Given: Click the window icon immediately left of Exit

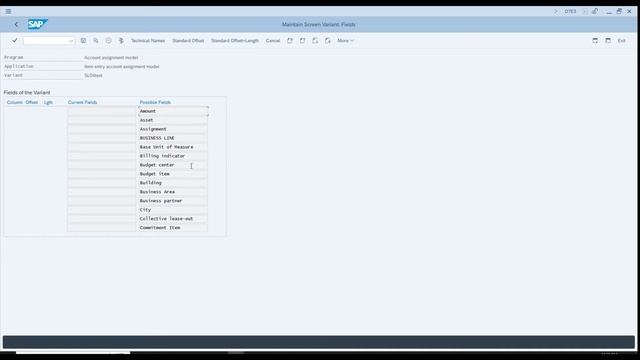Looking at the screenshot, I should [608, 40].
